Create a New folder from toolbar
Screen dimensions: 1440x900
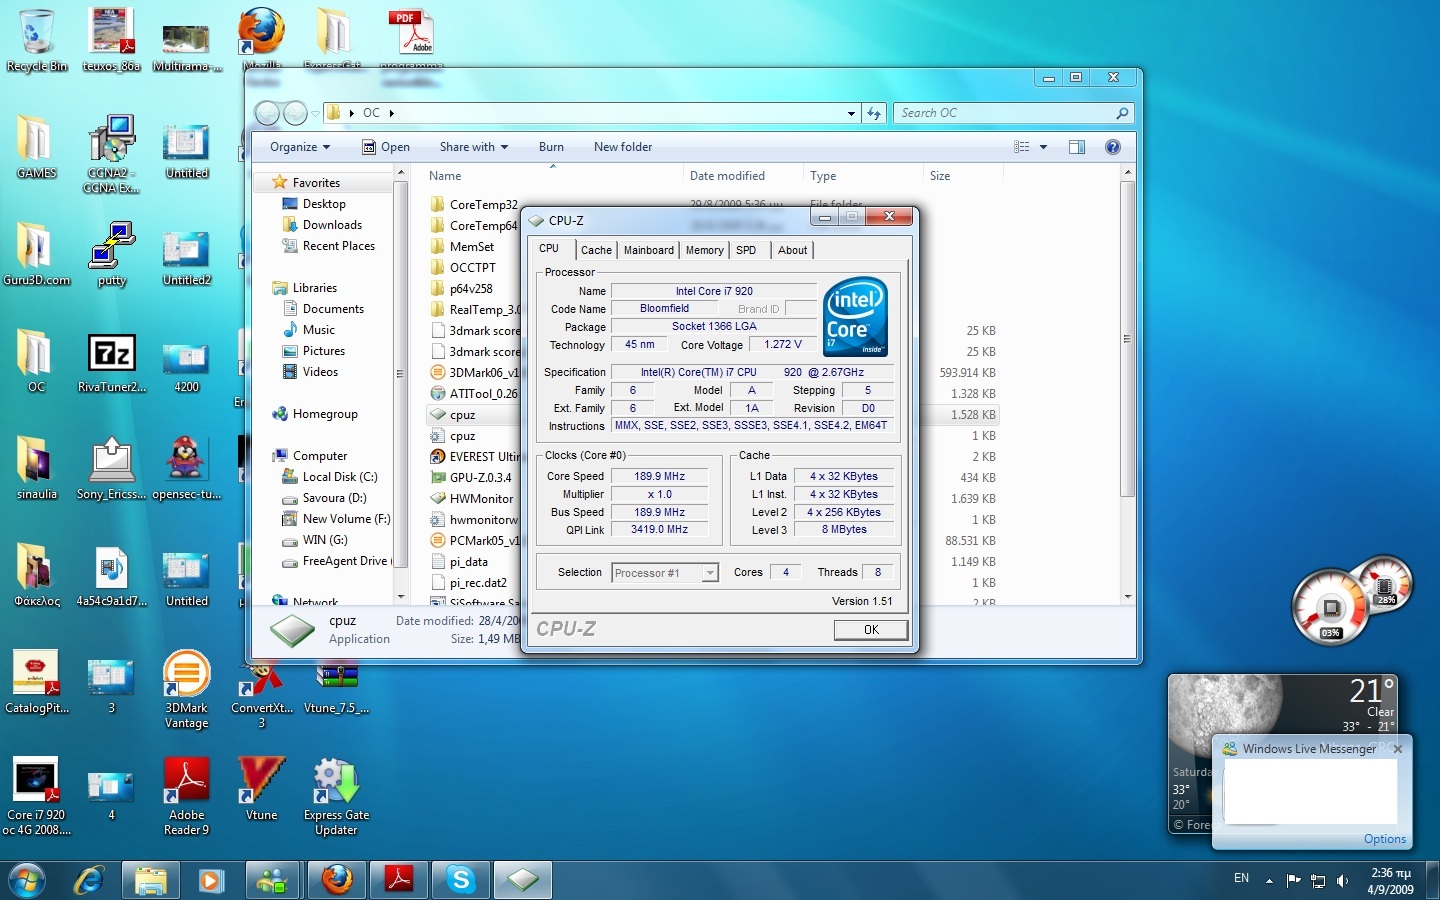(x=623, y=147)
